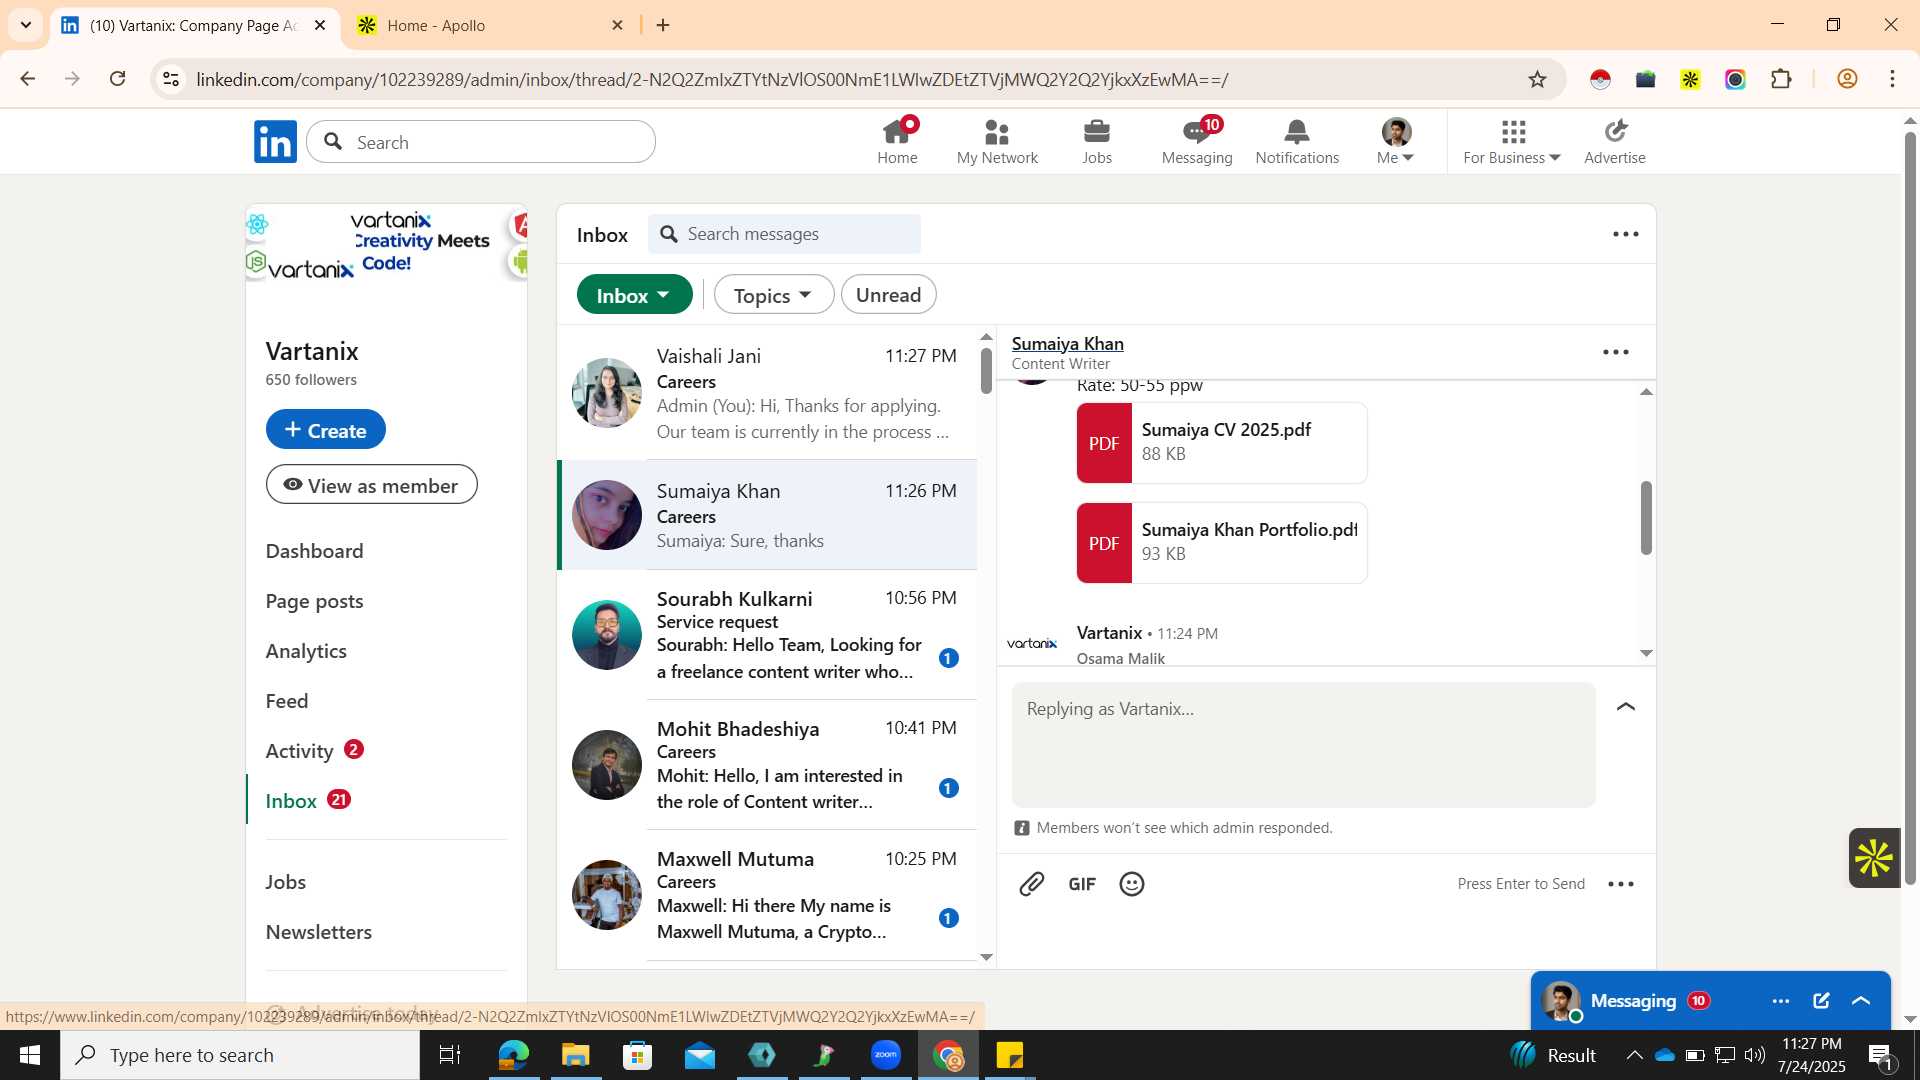This screenshot has height=1080, width=1920.
Task: Open the browser Extensions puzzle icon
Action: tap(1781, 79)
